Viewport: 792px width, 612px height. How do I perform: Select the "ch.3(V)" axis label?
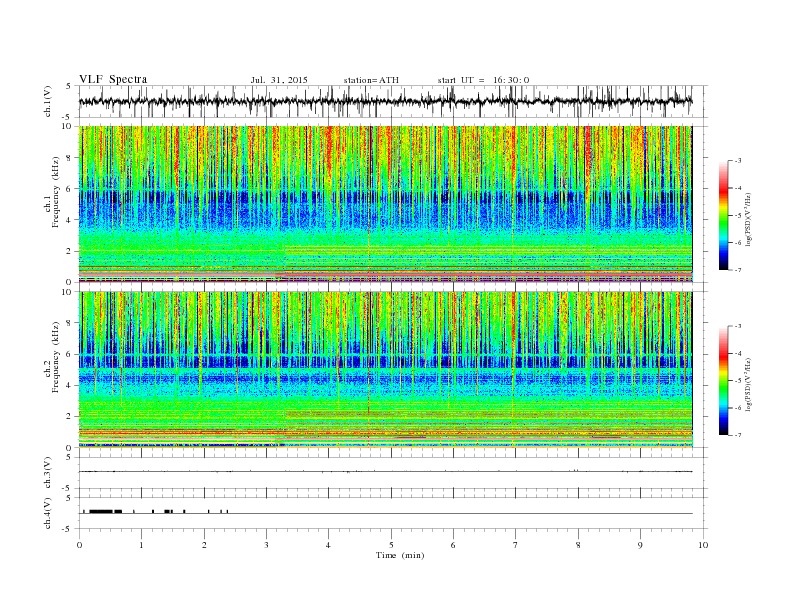click(48, 472)
